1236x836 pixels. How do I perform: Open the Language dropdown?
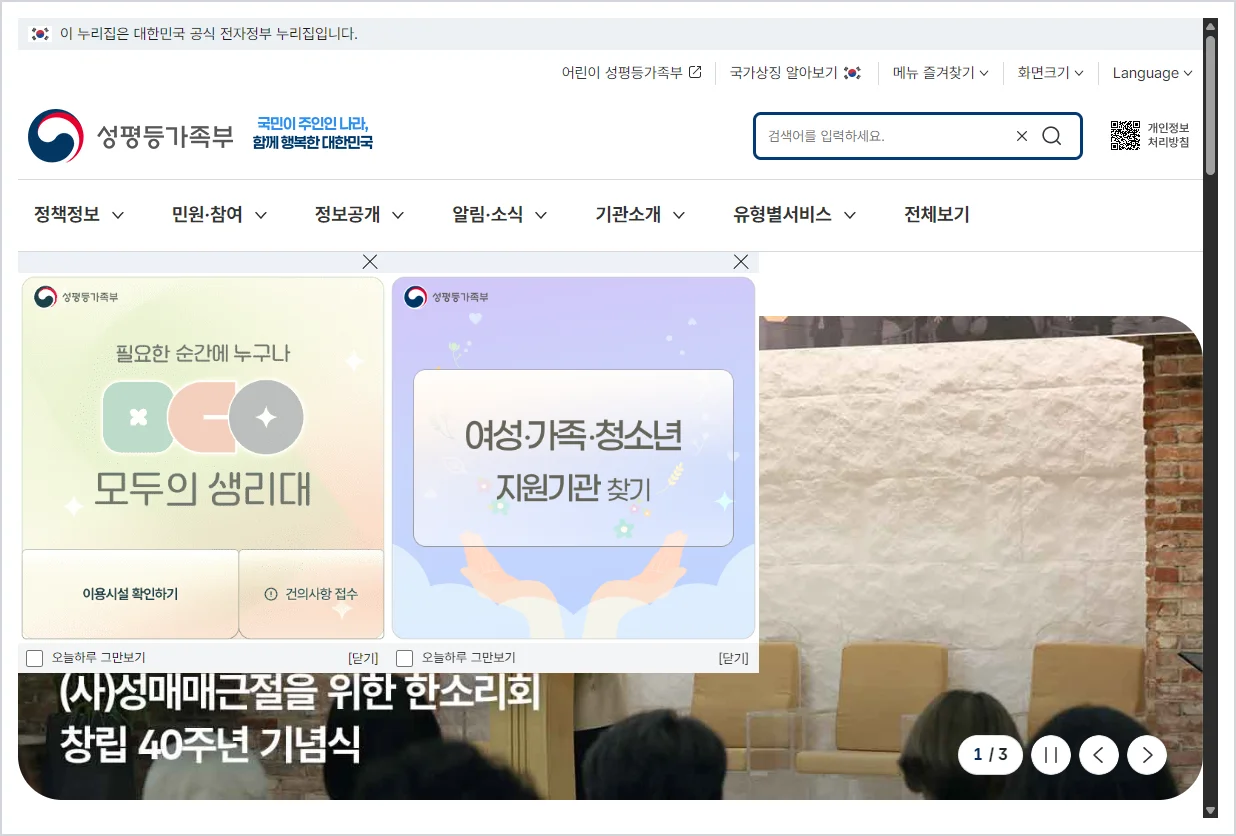(x=1152, y=73)
